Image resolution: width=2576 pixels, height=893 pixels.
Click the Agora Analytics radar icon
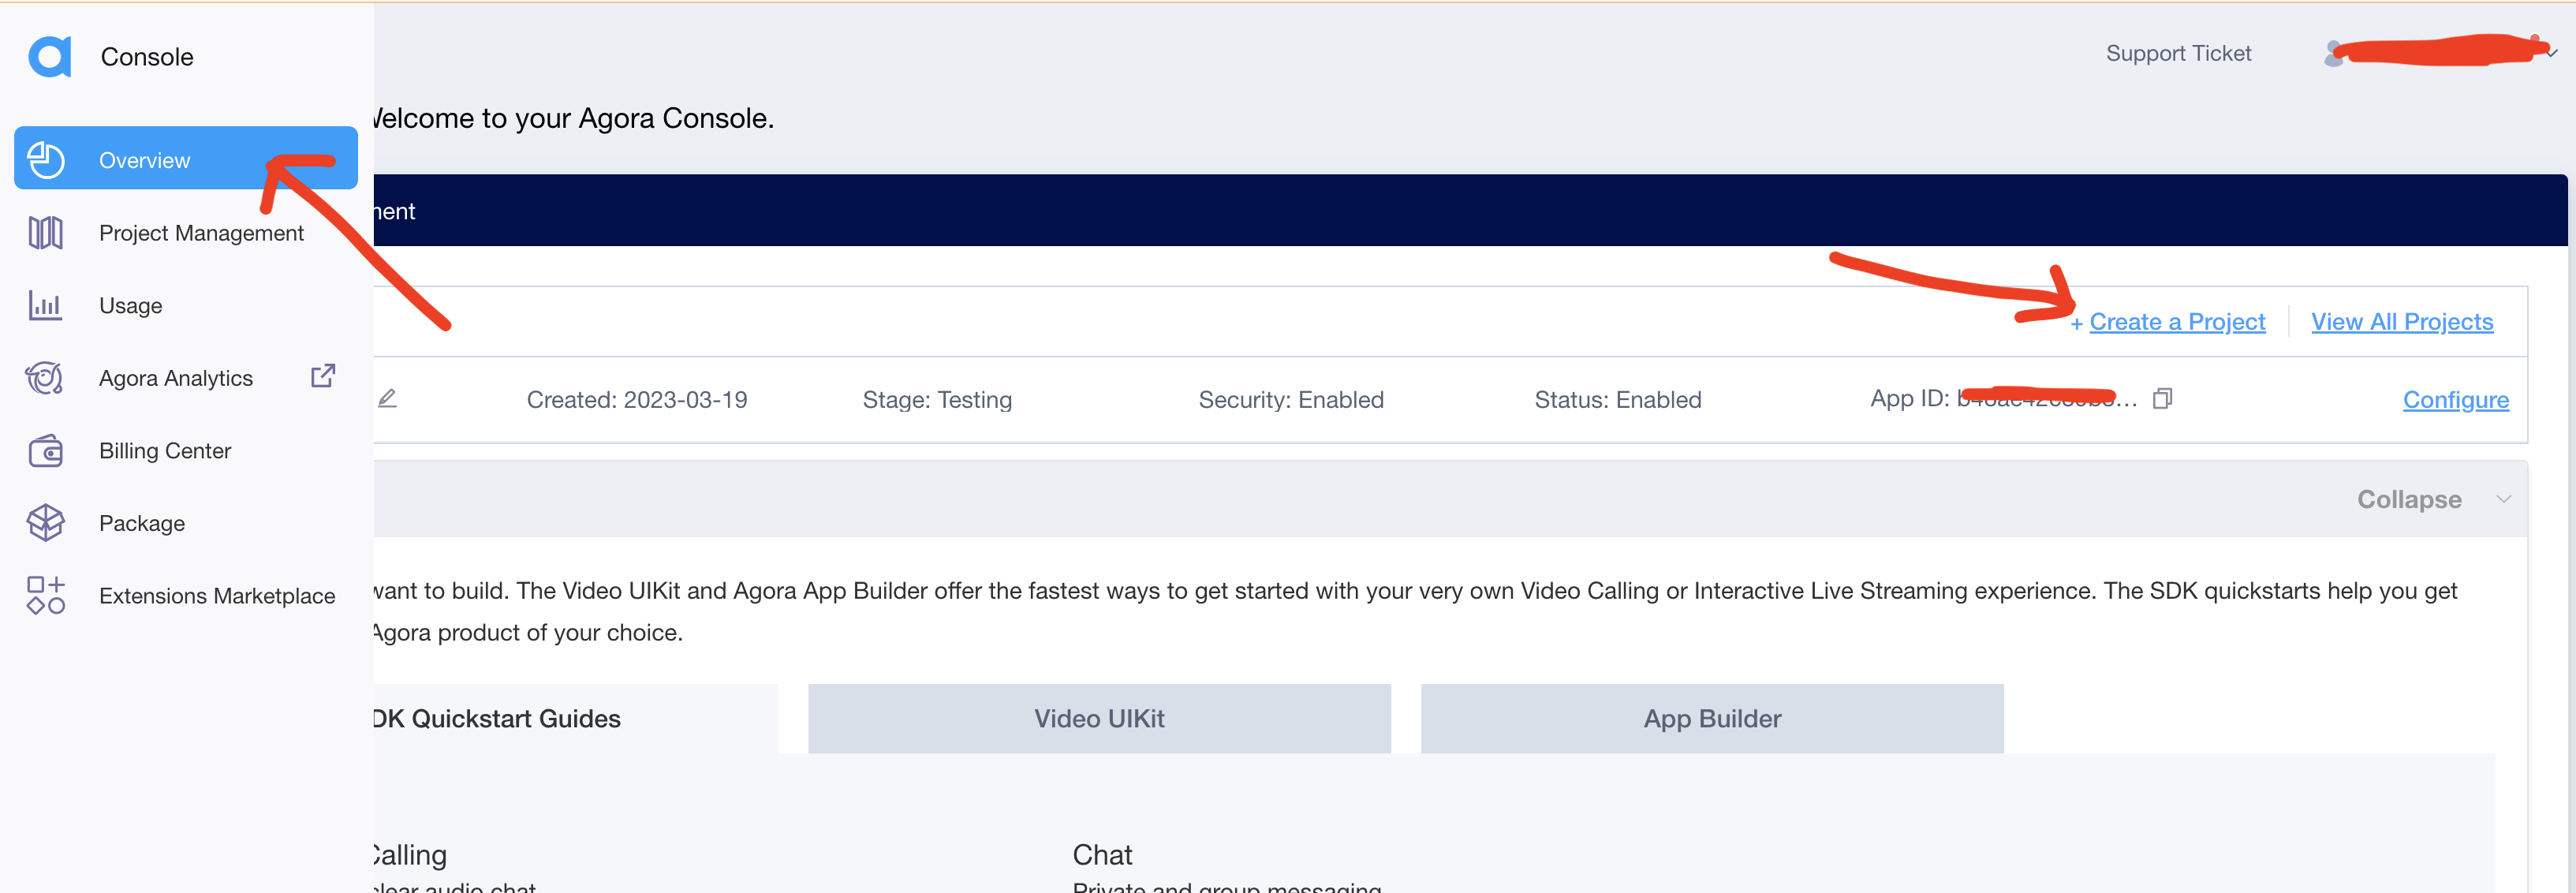coord(46,378)
